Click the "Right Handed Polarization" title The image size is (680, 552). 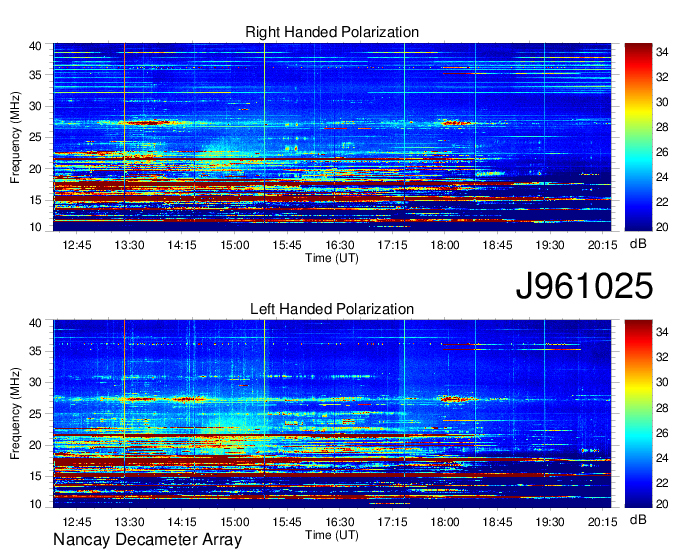(x=332, y=32)
